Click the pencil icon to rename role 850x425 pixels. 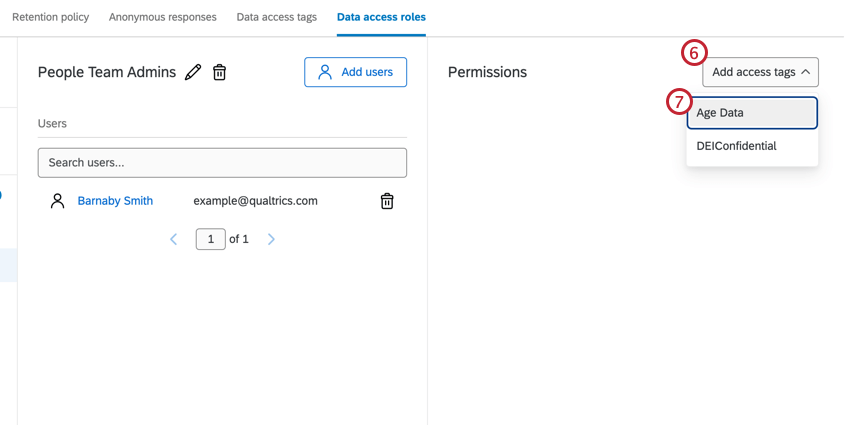pos(194,72)
